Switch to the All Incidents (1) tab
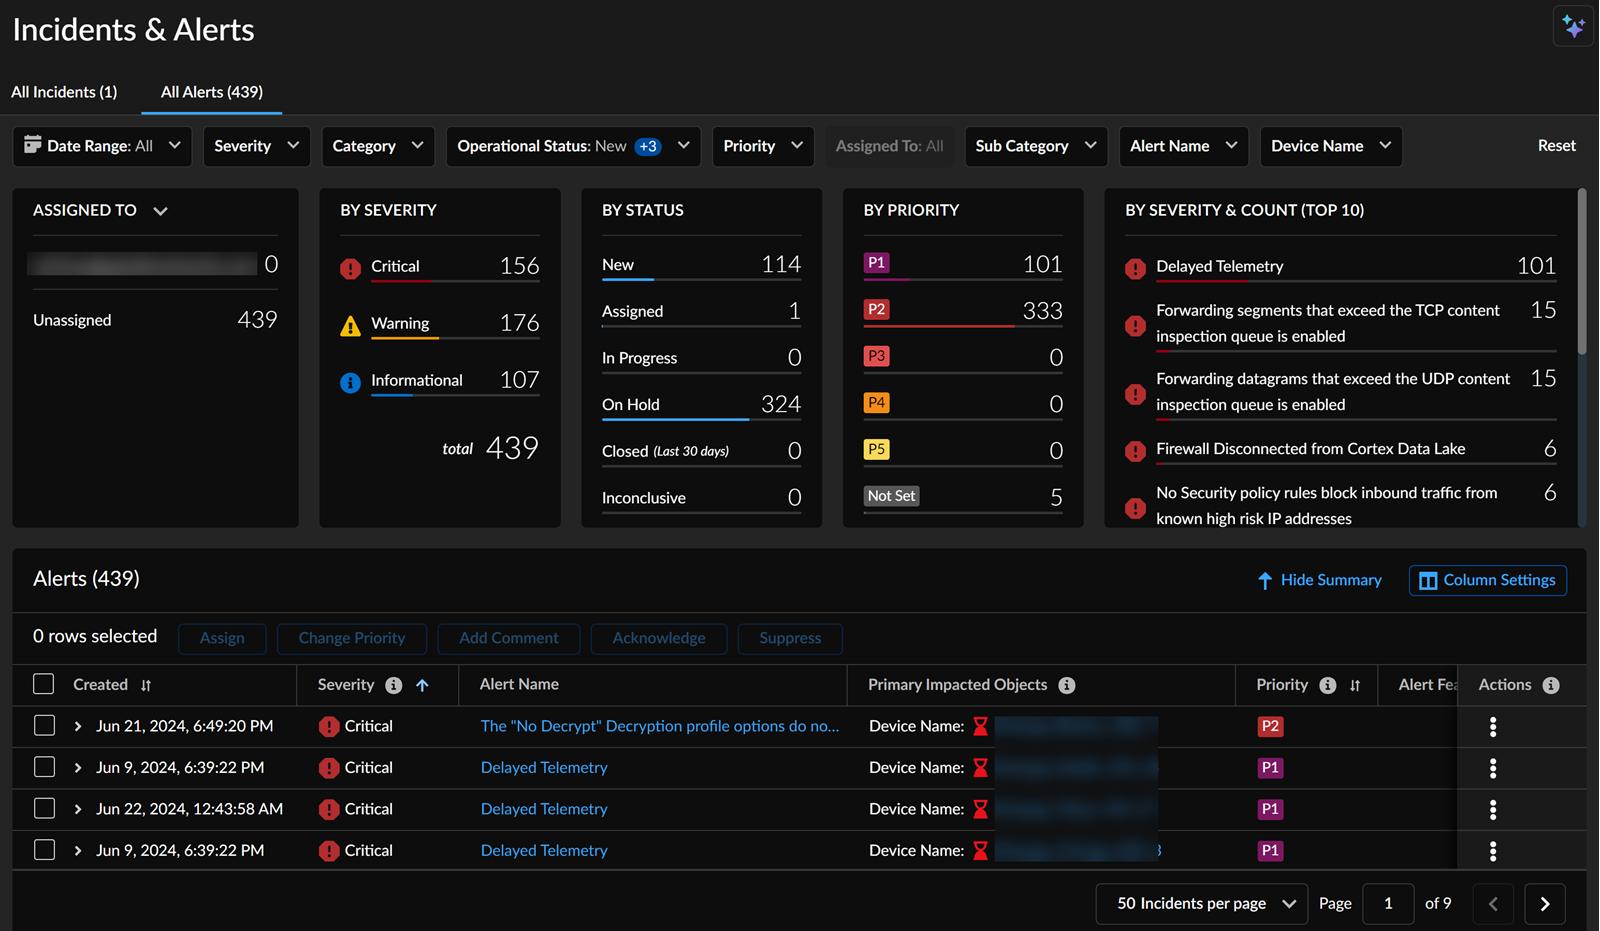 pyautogui.click(x=64, y=92)
